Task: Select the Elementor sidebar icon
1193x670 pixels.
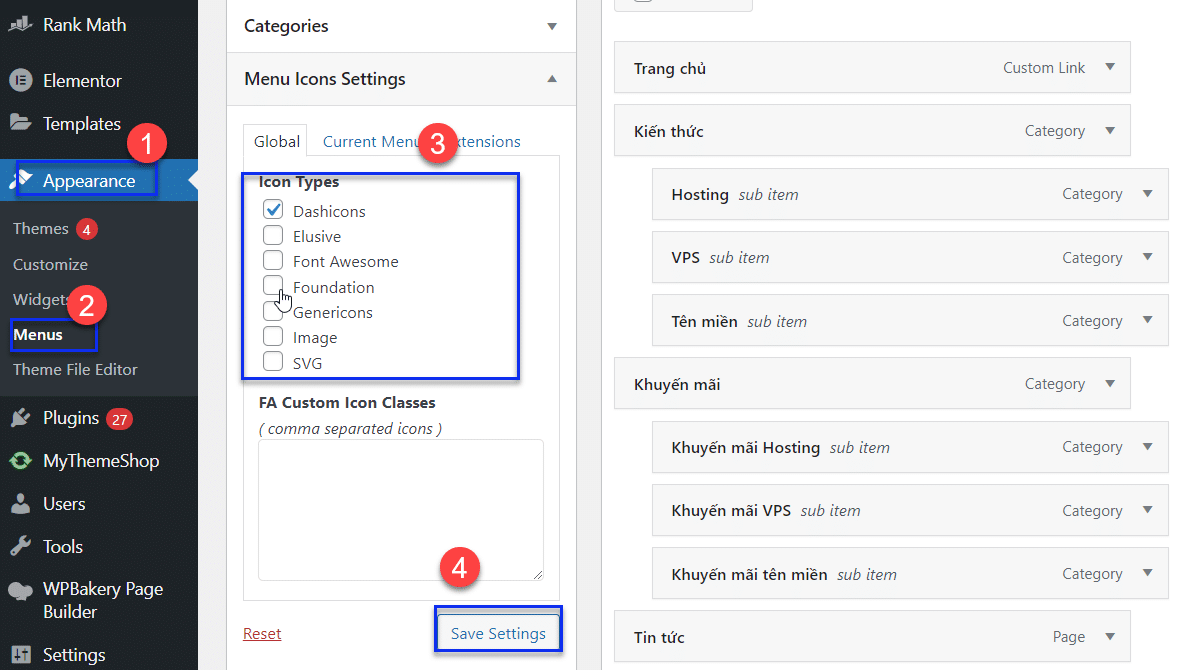Action: [18, 80]
